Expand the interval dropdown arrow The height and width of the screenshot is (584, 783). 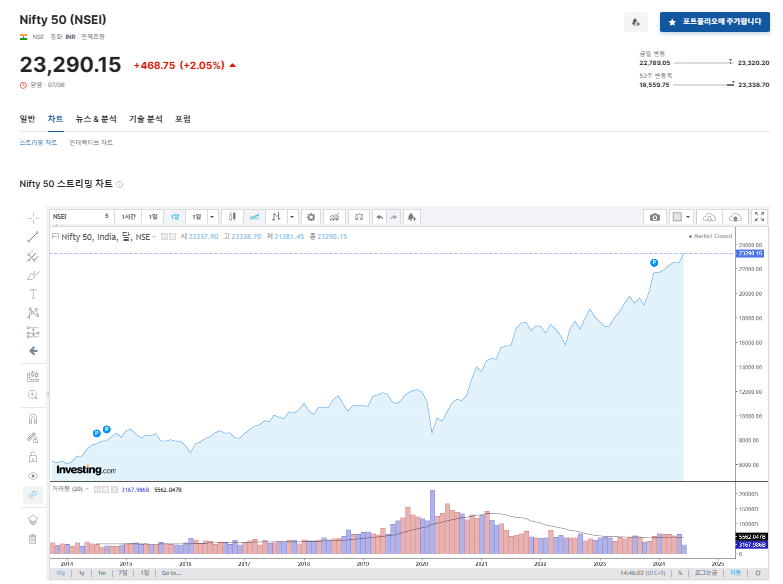pos(212,217)
